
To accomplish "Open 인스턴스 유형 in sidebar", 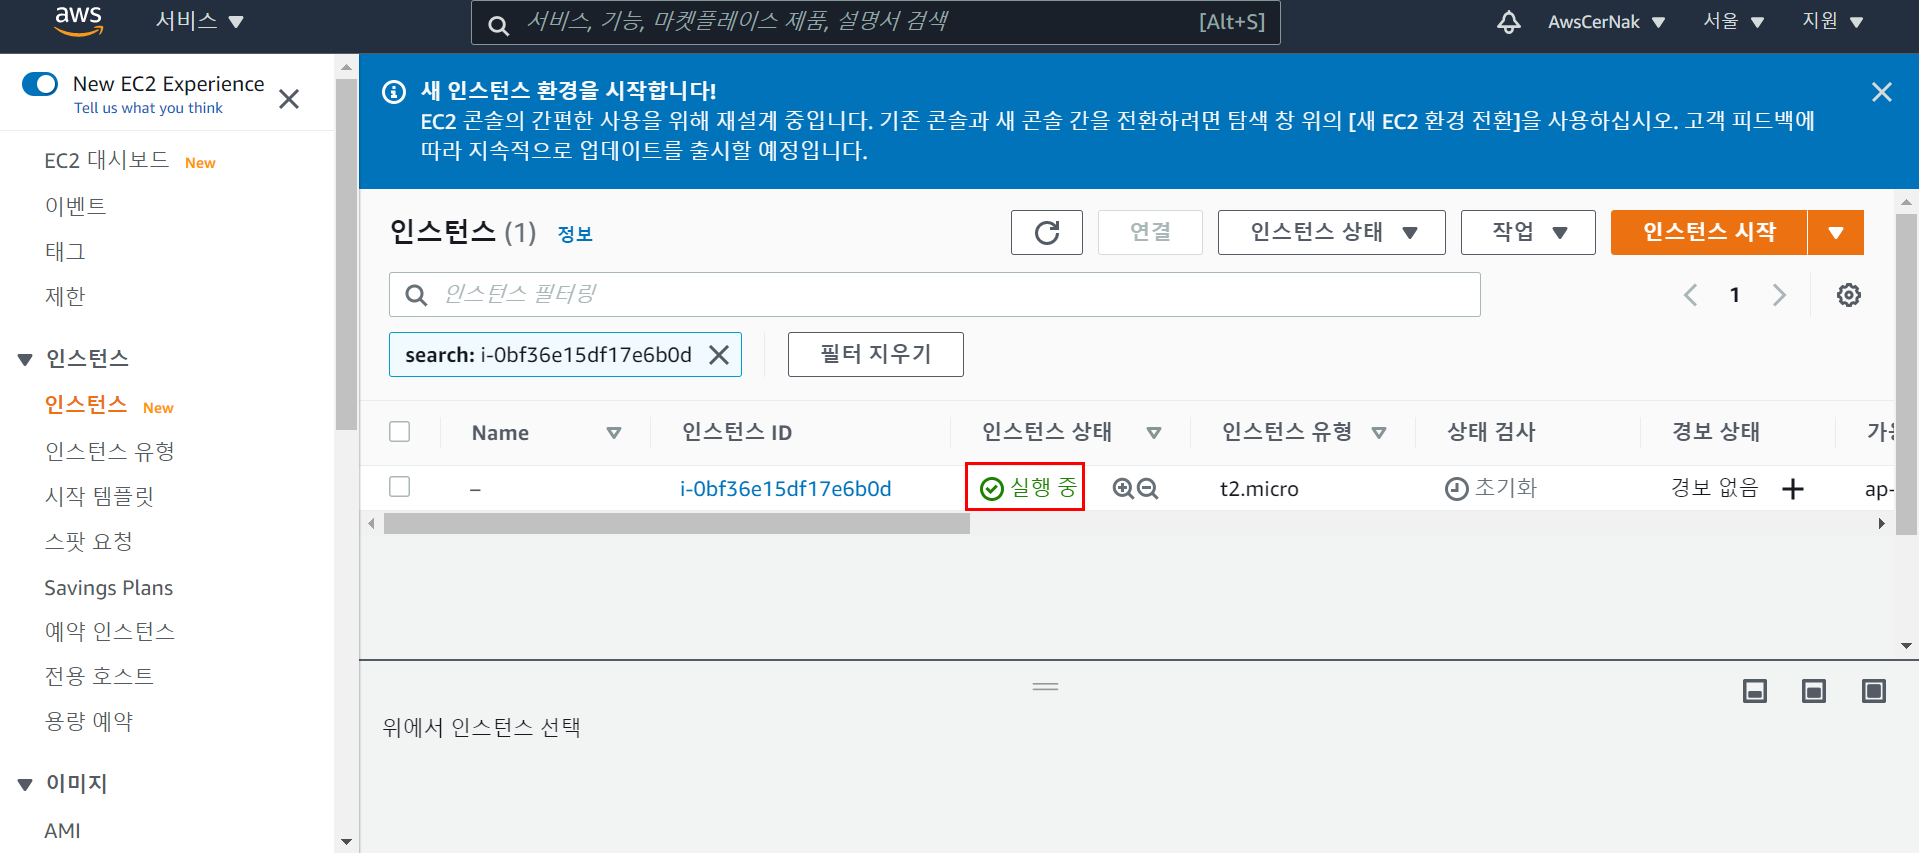I will click(x=110, y=451).
